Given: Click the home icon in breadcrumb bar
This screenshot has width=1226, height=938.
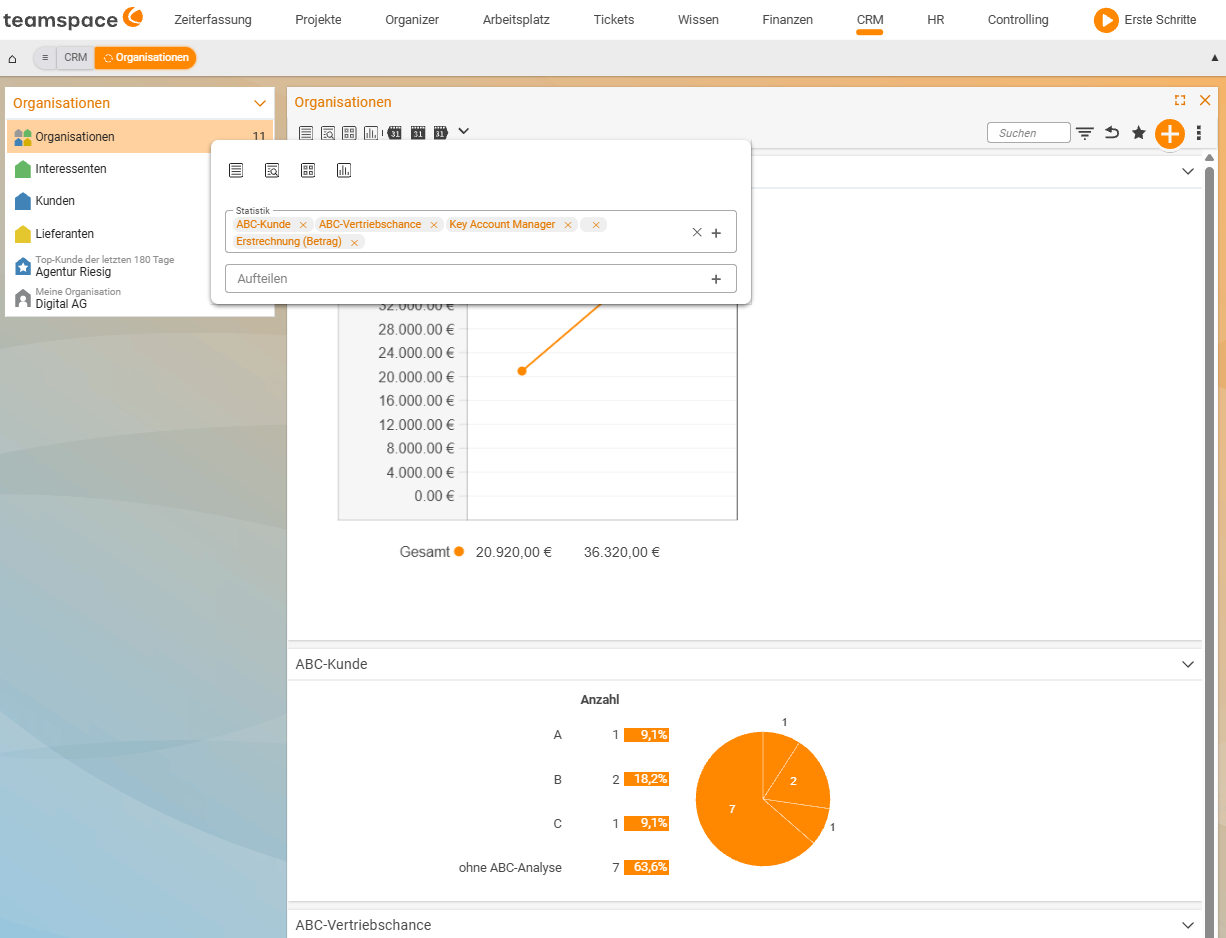Looking at the screenshot, I should (12, 58).
